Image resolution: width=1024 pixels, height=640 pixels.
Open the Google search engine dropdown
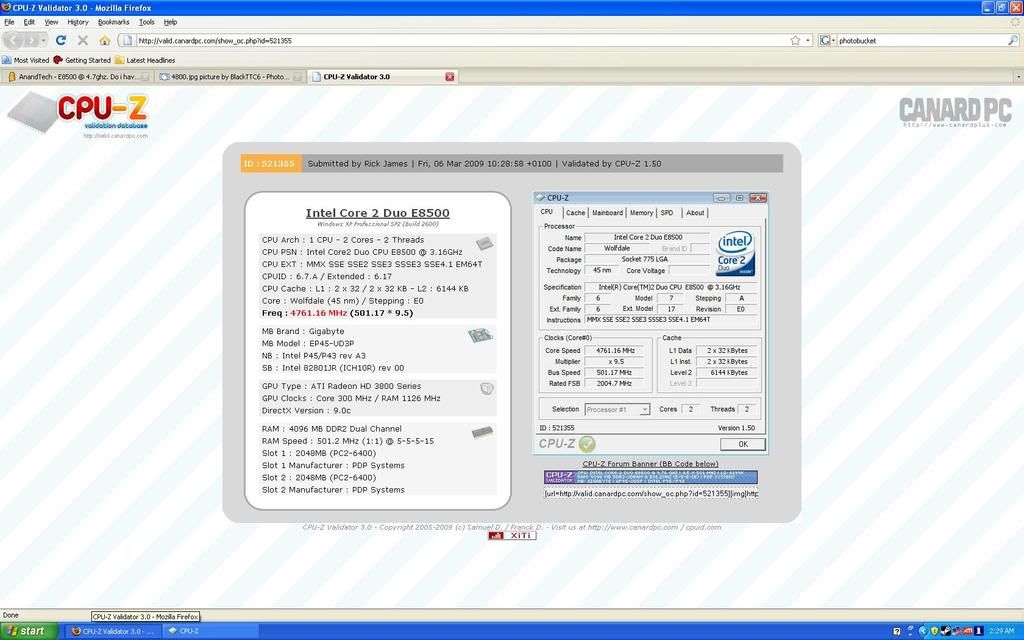828,40
